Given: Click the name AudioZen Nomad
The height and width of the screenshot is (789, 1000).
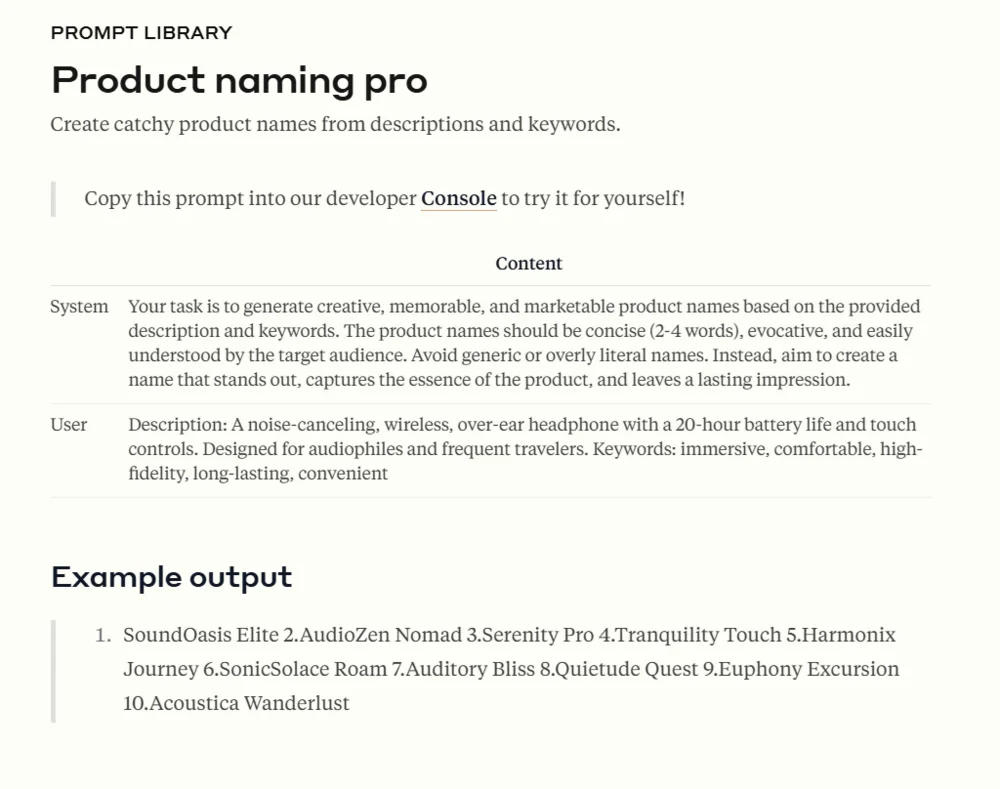Looking at the screenshot, I should pyautogui.click(x=380, y=635).
